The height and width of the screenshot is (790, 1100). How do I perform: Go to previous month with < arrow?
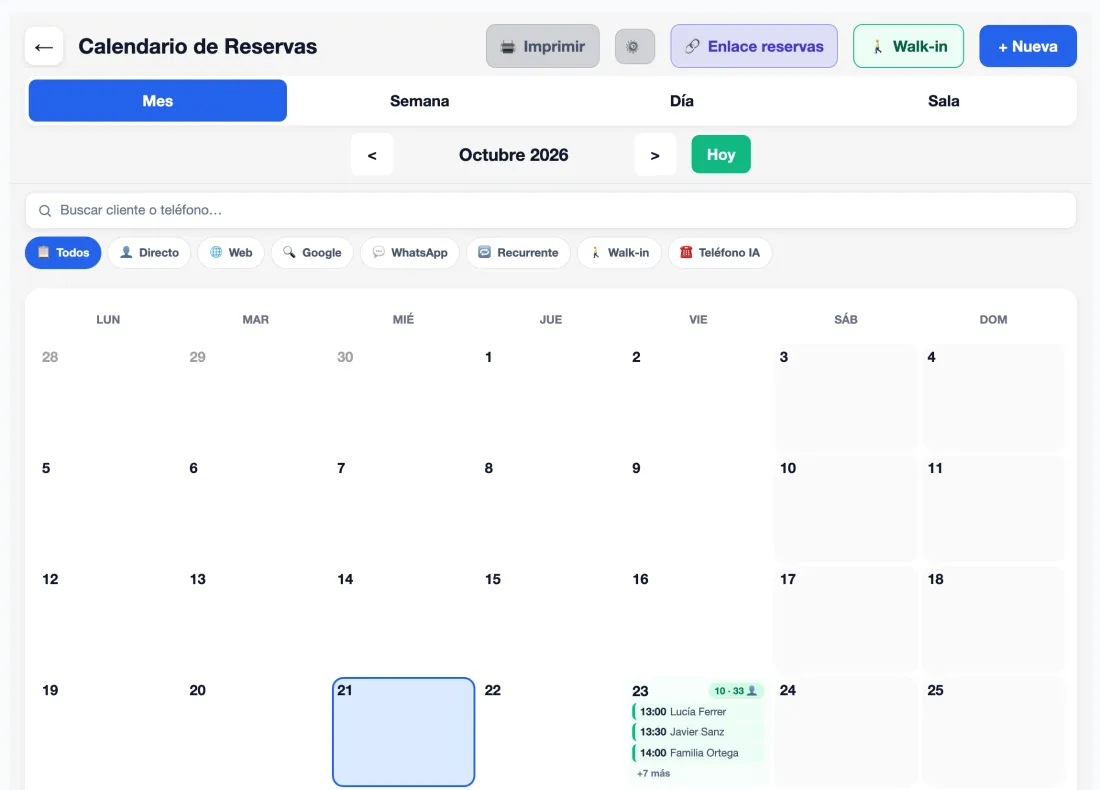pyautogui.click(x=372, y=154)
